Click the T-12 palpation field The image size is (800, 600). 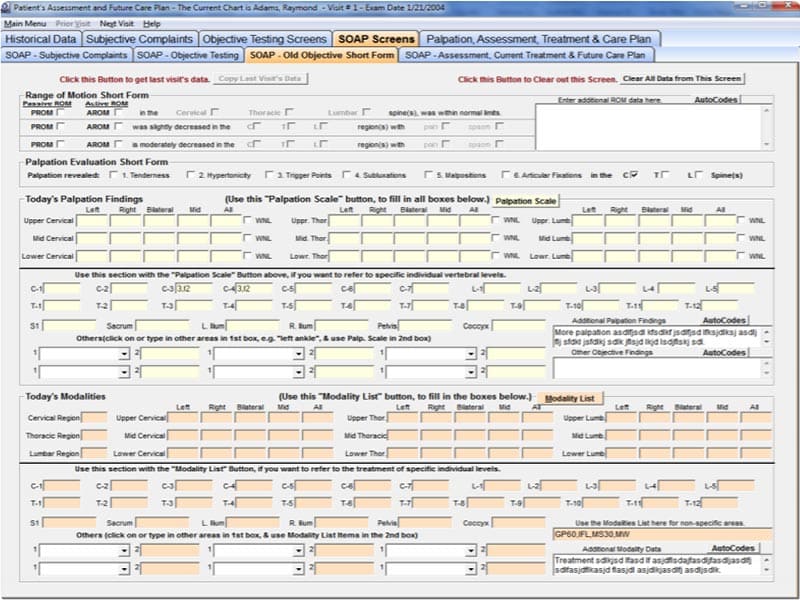tap(719, 306)
